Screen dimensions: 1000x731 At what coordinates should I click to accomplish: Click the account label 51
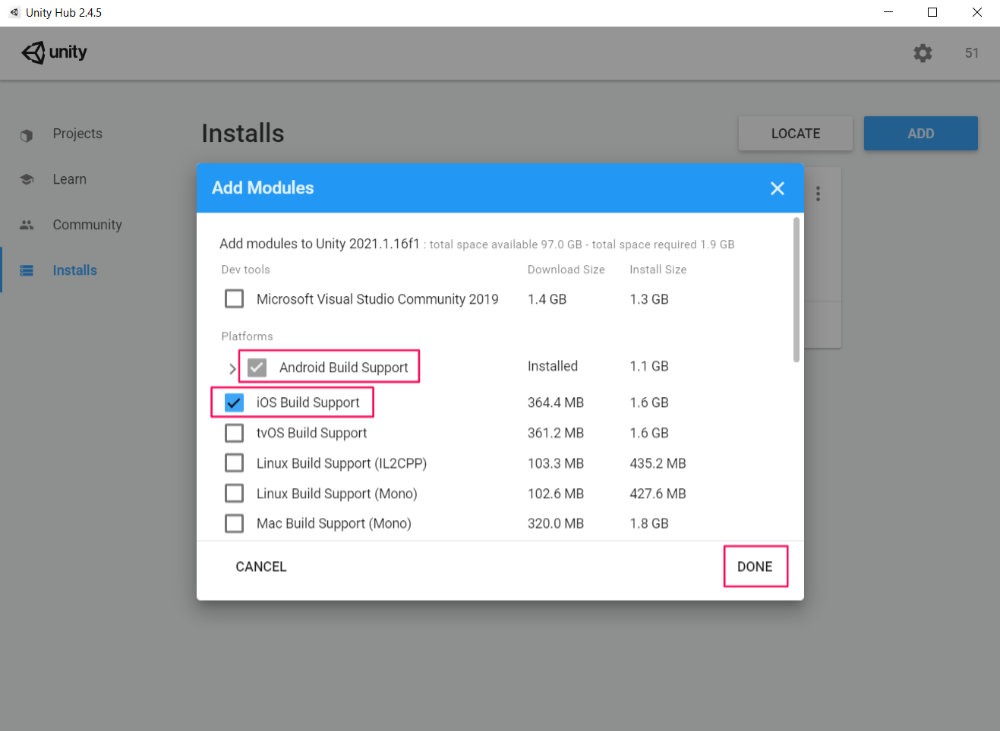tap(971, 53)
